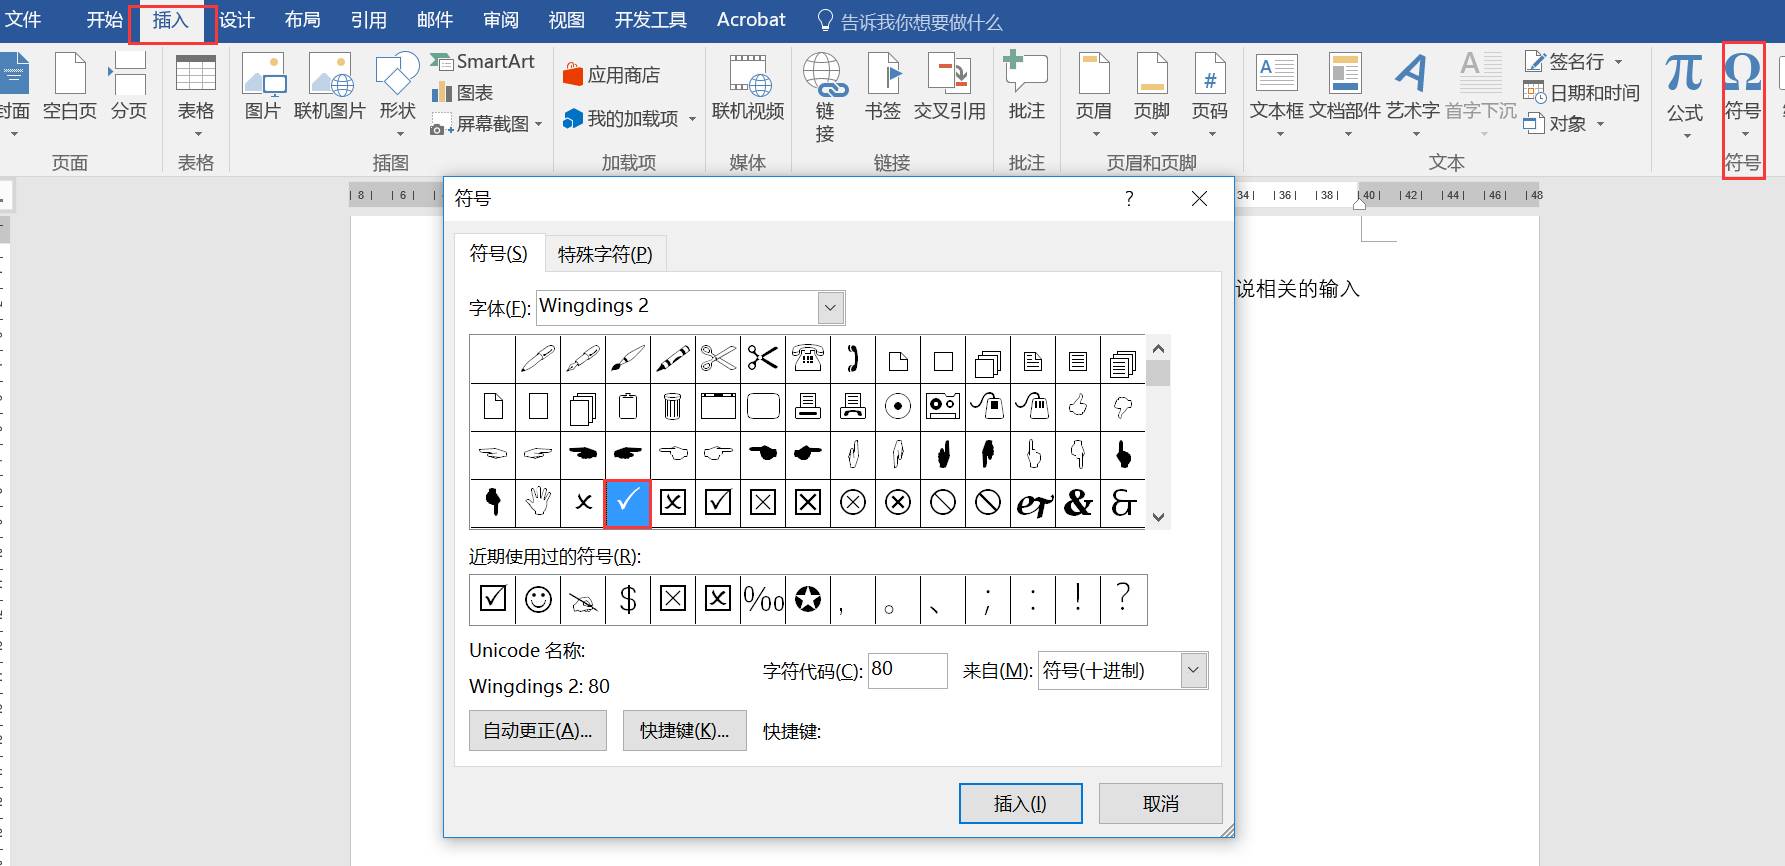The height and width of the screenshot is (866, 1785).
Task: Insert a Cross-reference (交叉引用)
Action: click(x=949, y=88)
